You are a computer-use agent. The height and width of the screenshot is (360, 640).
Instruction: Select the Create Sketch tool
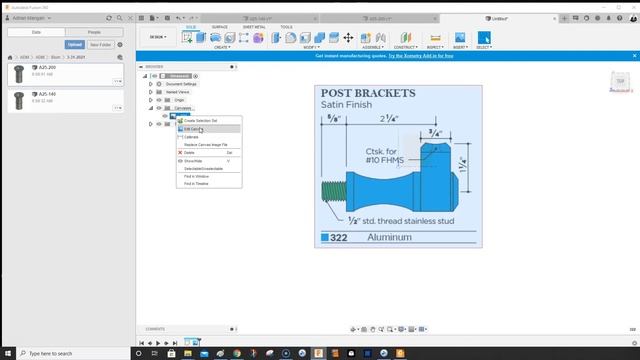pos(187,38)
